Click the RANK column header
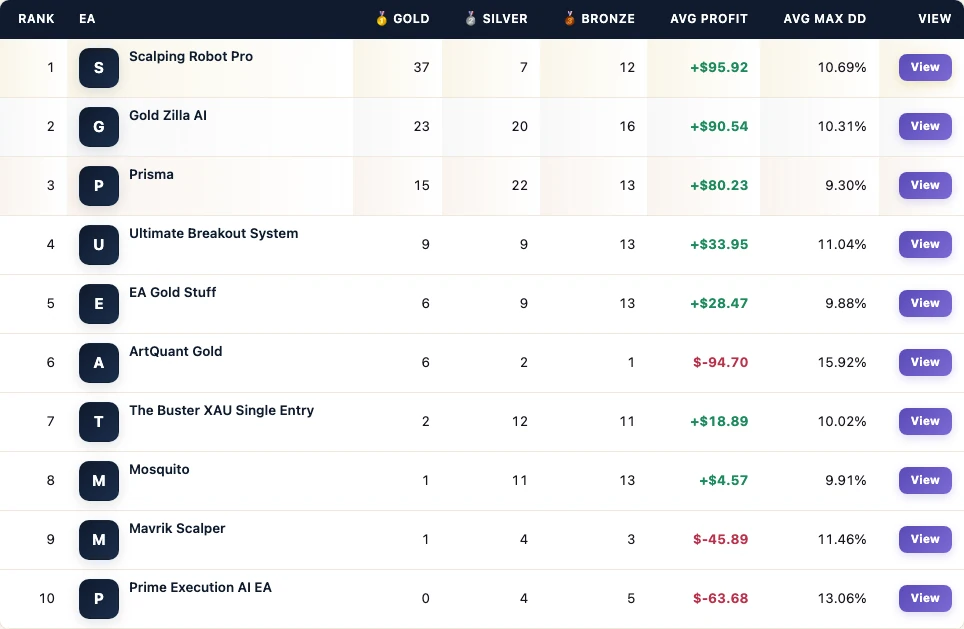Screen dimensions: 964x629 pos(36,19)
